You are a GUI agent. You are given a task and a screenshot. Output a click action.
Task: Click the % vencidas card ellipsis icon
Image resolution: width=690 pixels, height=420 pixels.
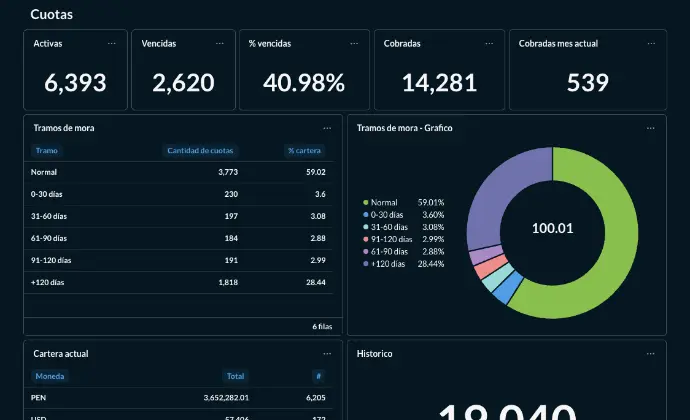point(354,44)
